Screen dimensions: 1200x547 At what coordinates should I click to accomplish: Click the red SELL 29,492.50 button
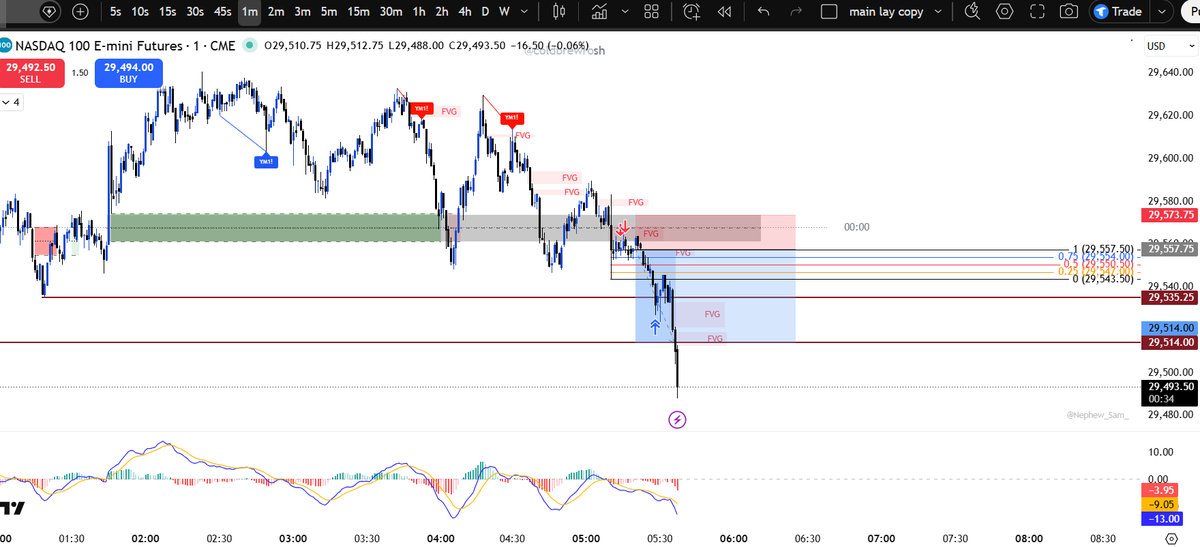click(x=33, y=74)
